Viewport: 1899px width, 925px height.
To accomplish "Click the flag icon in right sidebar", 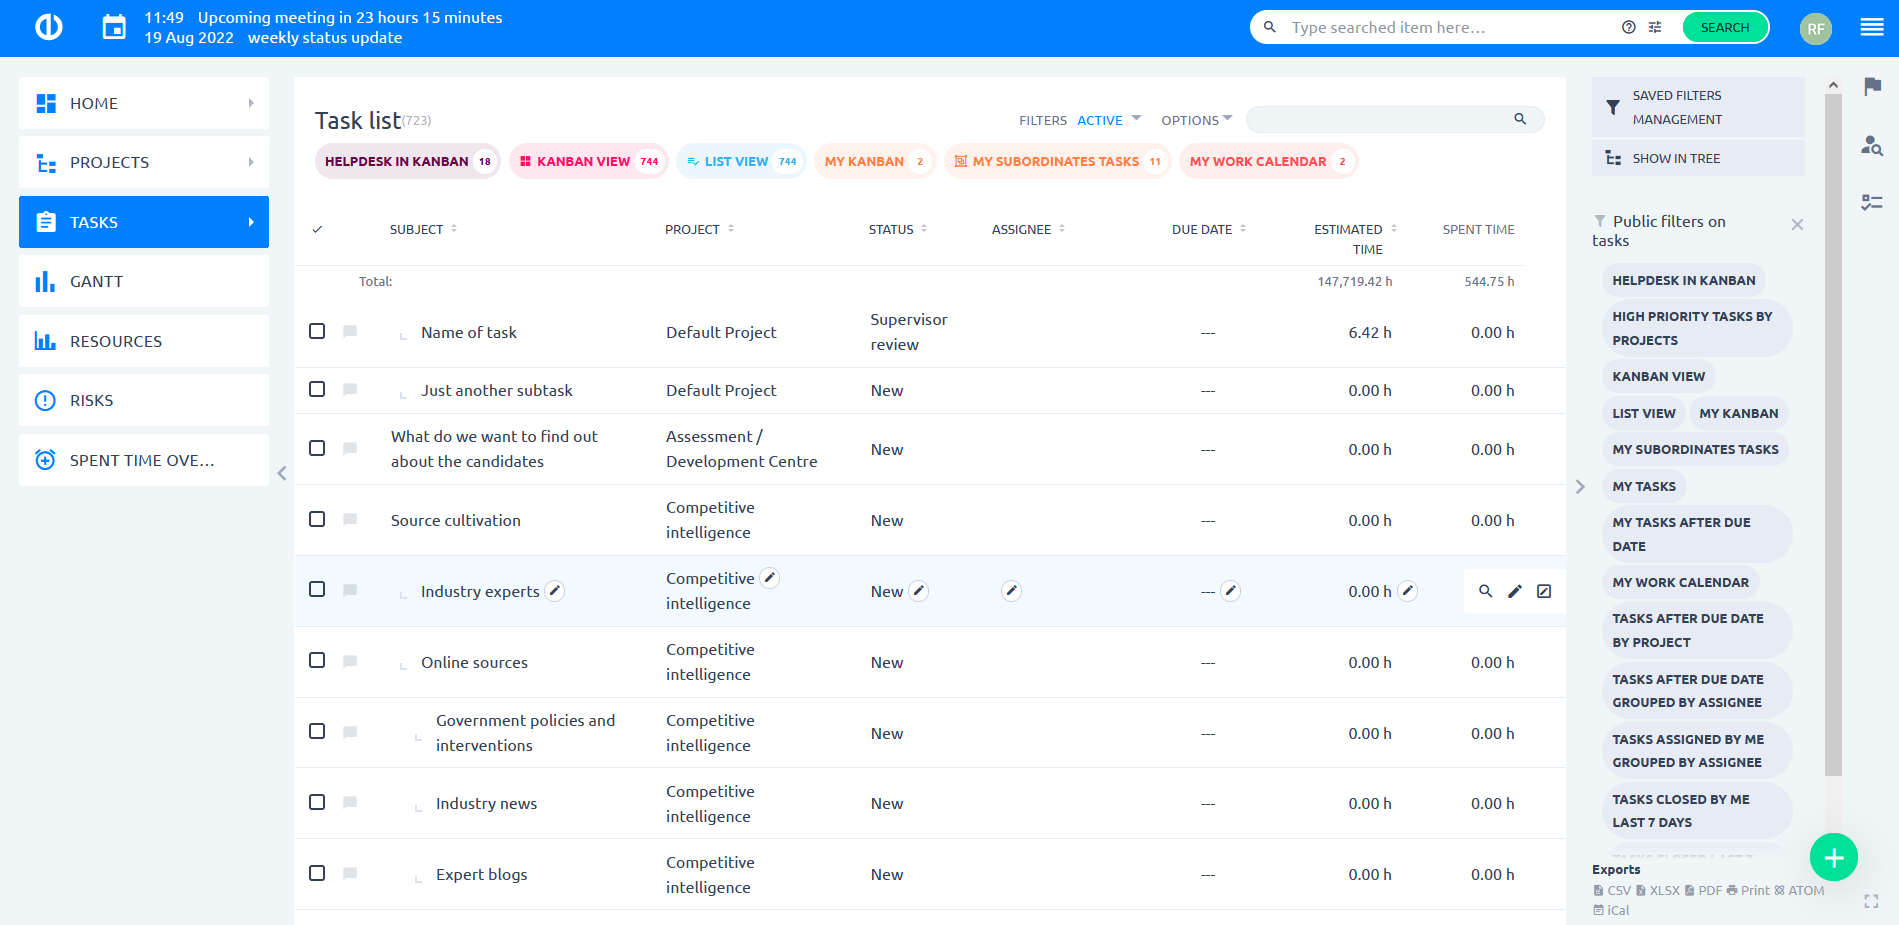I will click(x=1872, y=87).
